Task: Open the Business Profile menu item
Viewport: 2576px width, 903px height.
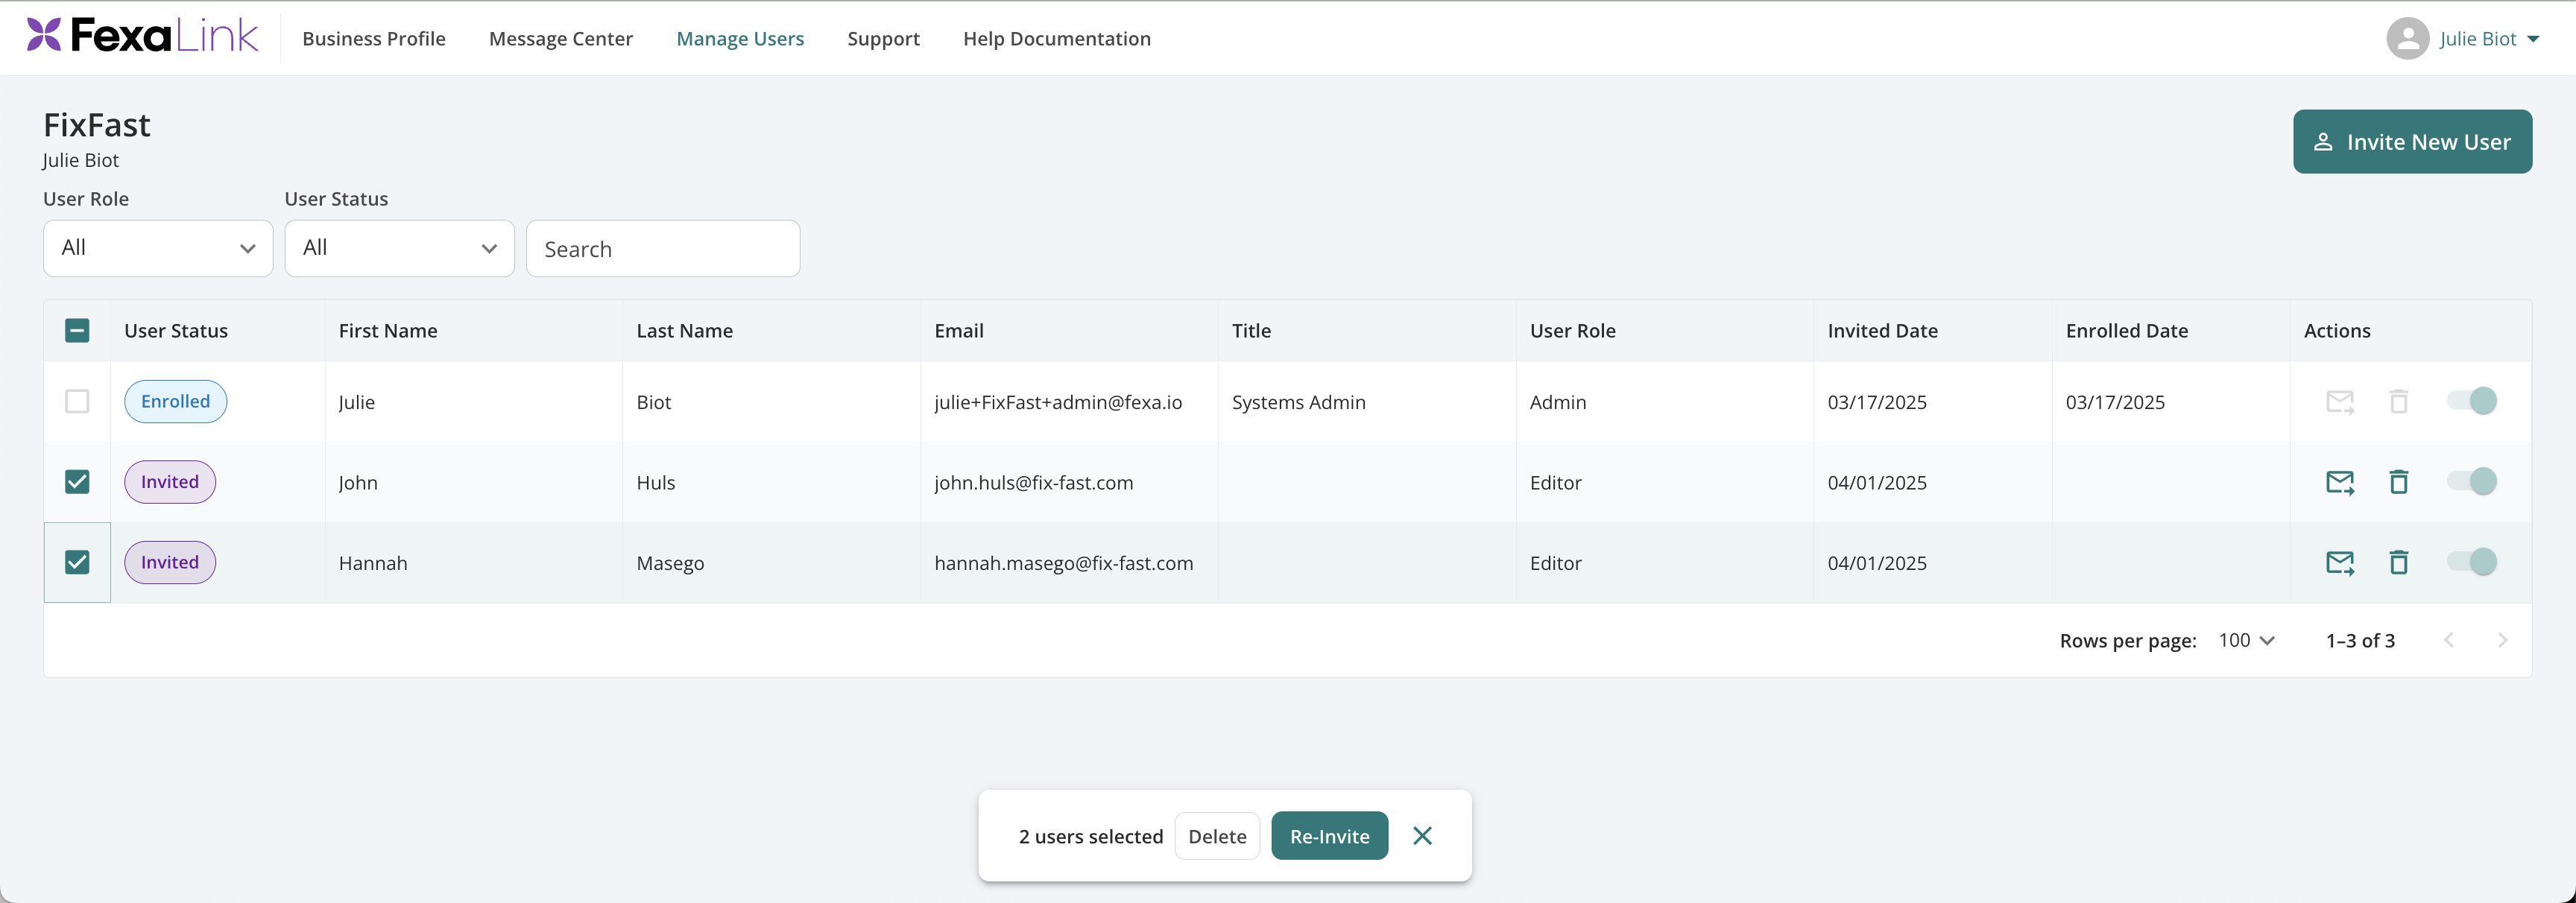Action: point(374,38)
